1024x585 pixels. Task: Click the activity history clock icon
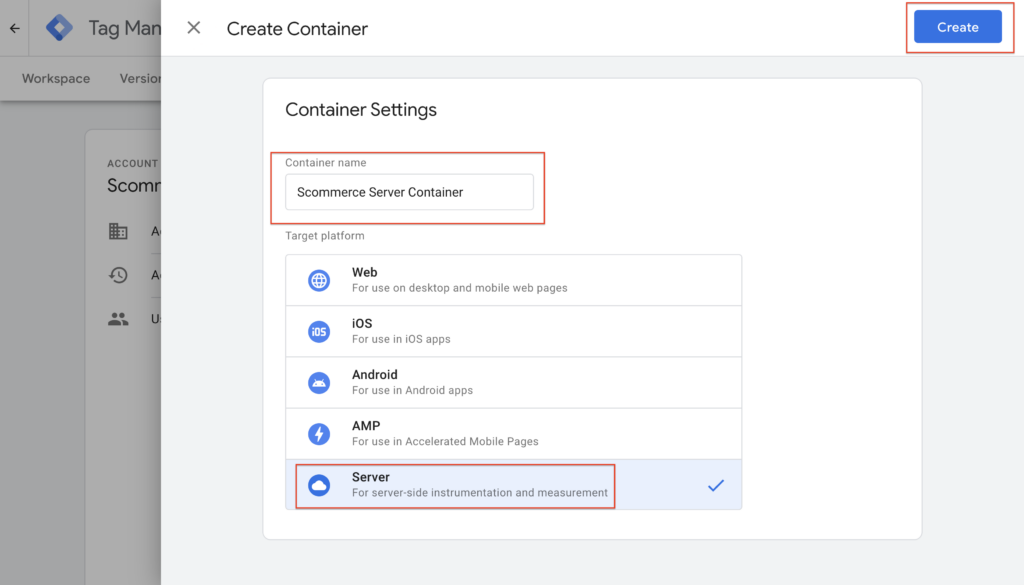point(118,275)
